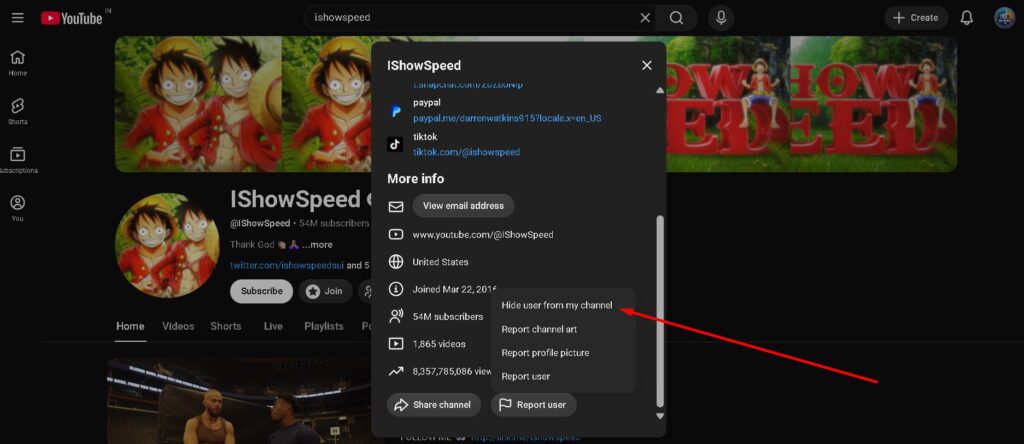The width and height of the screenshot is (1024, 444).
Task: Open the notifications bell
Action: (x=967, y=18)
